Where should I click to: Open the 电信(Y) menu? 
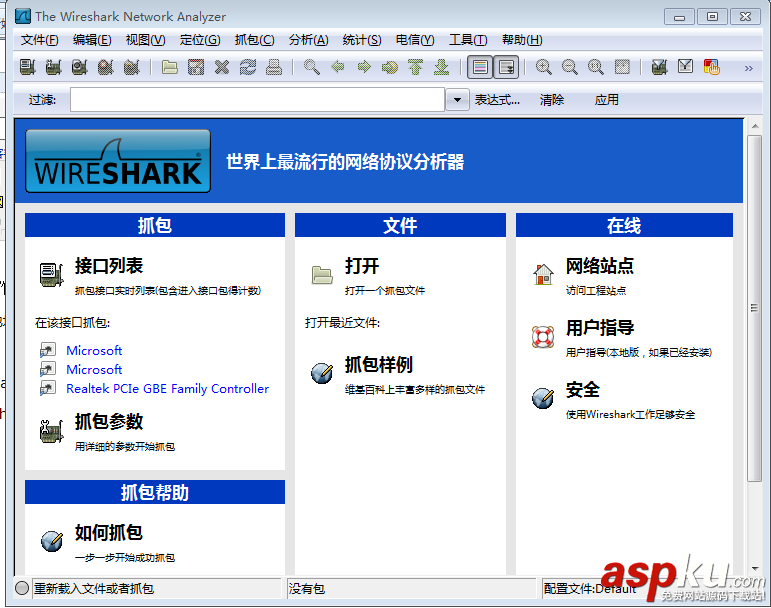415,40
